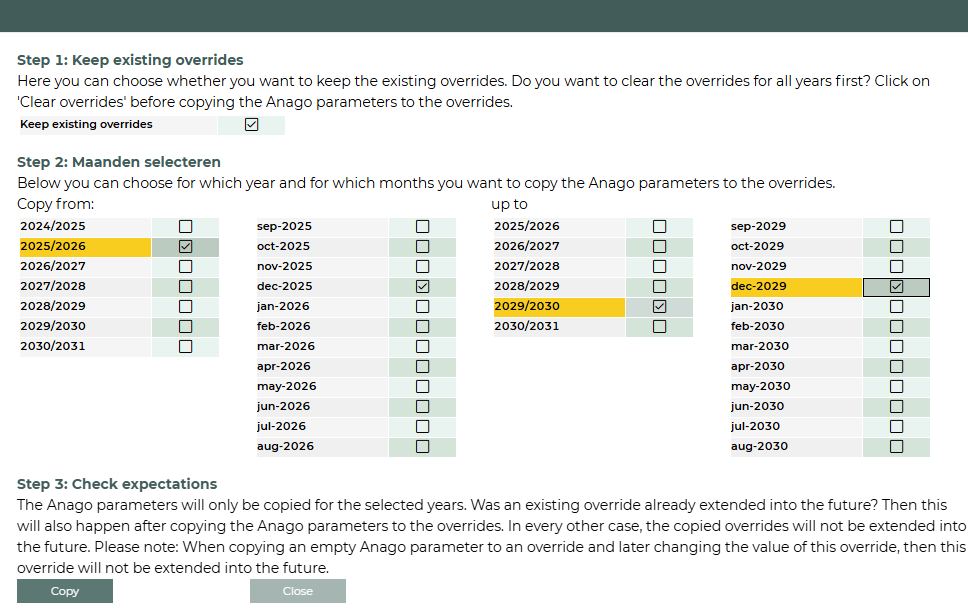Click the highlighted dec-2029 month label
The height and width of the screenshot is (614, 968).
pos(795,286)
